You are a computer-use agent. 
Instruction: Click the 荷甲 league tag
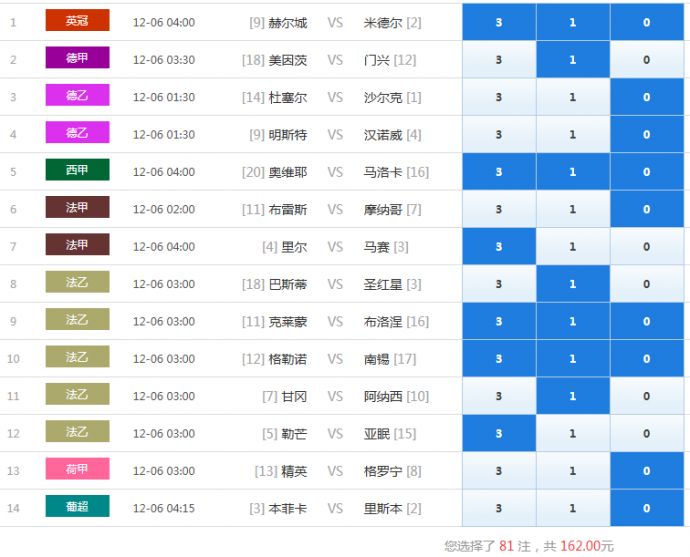[x=77, y=469]
